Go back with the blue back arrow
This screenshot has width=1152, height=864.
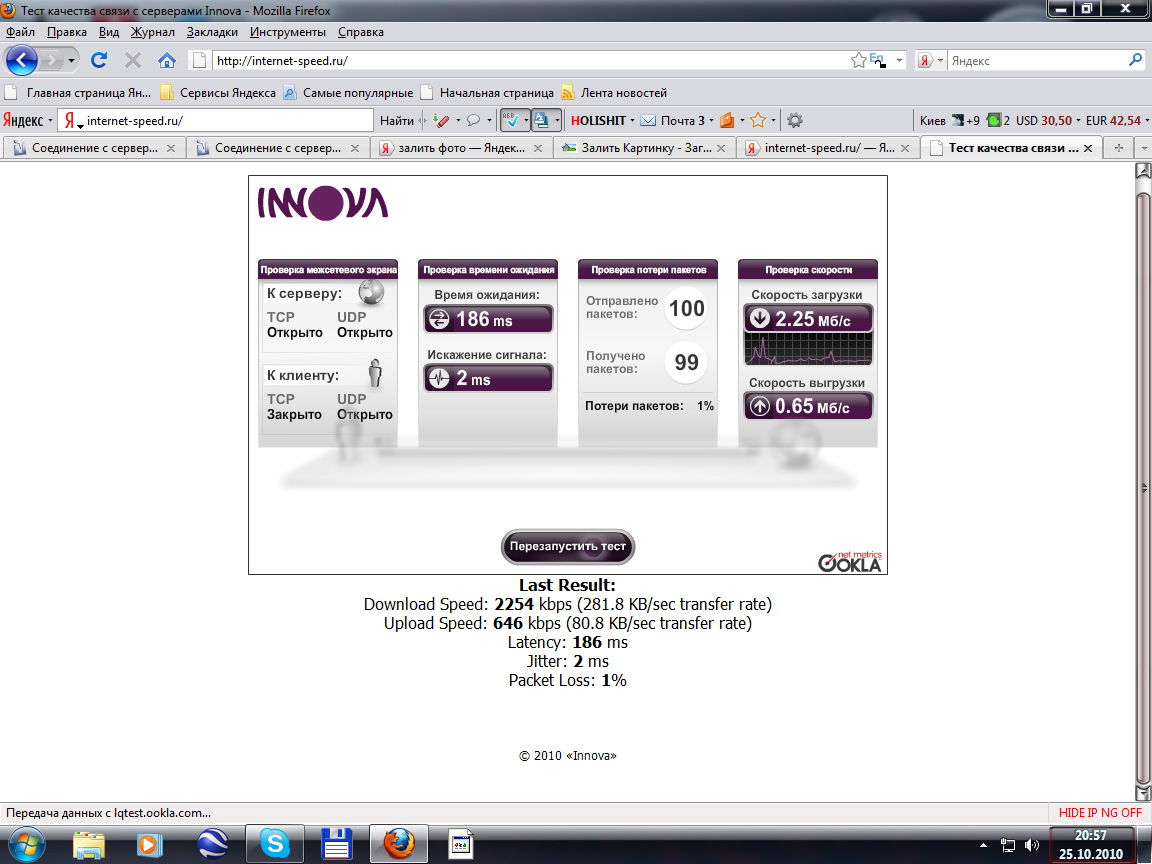[x=22, y=60]
